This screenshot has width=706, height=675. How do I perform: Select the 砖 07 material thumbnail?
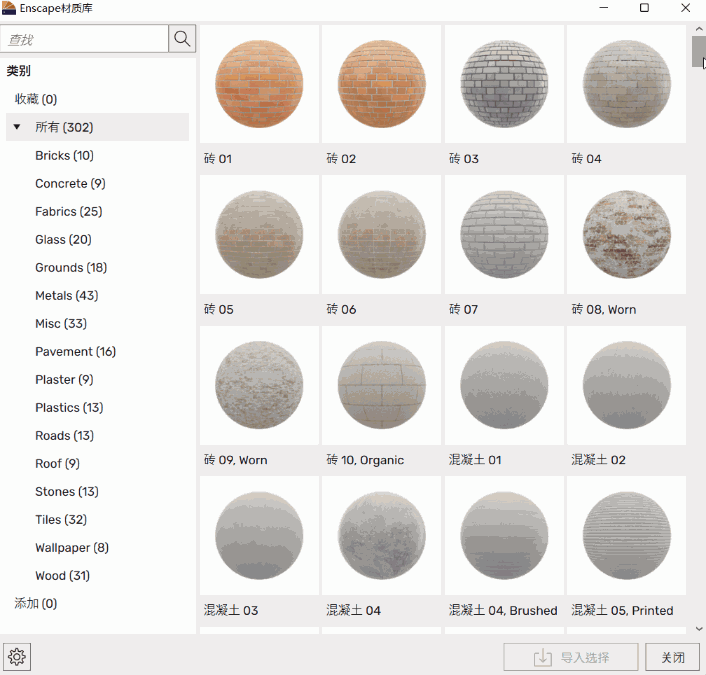504,235
